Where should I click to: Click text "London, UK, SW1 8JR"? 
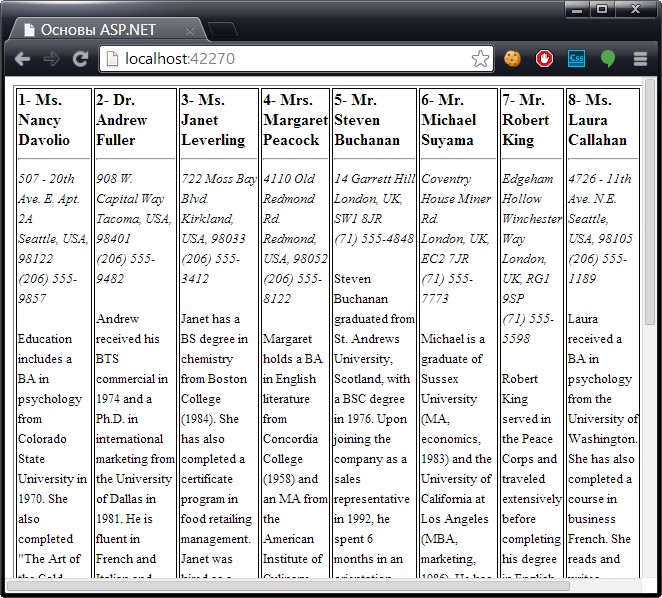[x=368, y=209]
